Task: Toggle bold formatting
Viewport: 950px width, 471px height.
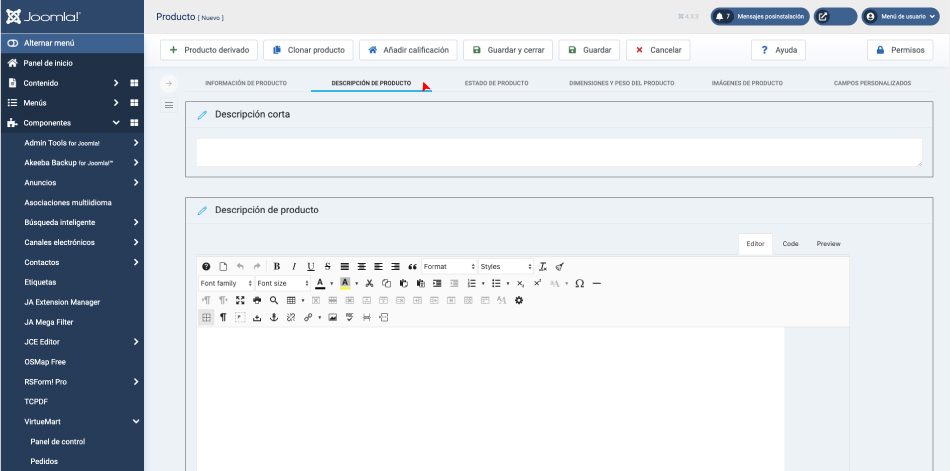Action: [x=277, y=267]
